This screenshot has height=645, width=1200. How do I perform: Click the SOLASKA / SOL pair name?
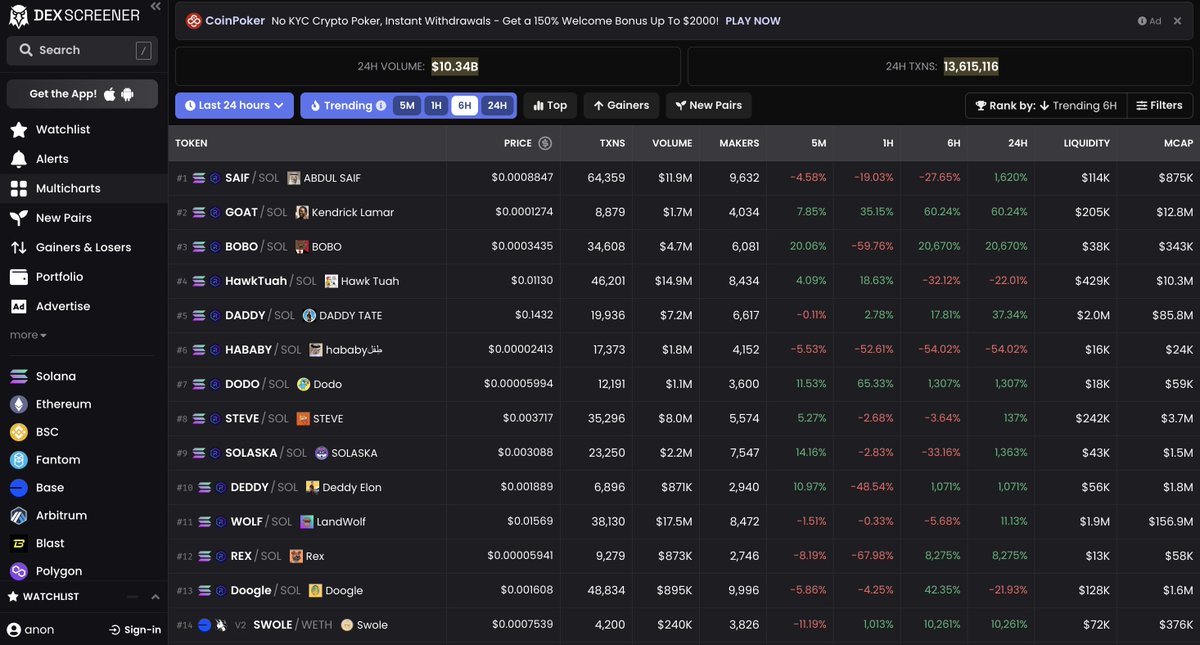pyautogui.click(x=266, y=453)
